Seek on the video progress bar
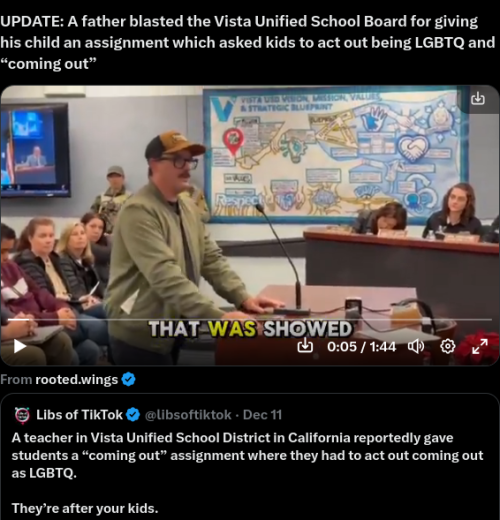500x520 pixels. 250,319
